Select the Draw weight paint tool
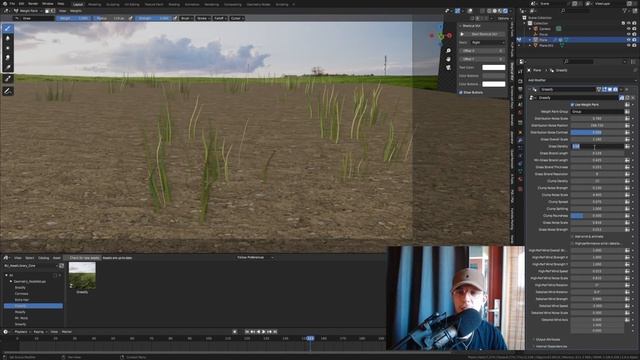Screen dimensions: 640x360 click(7, 28)
